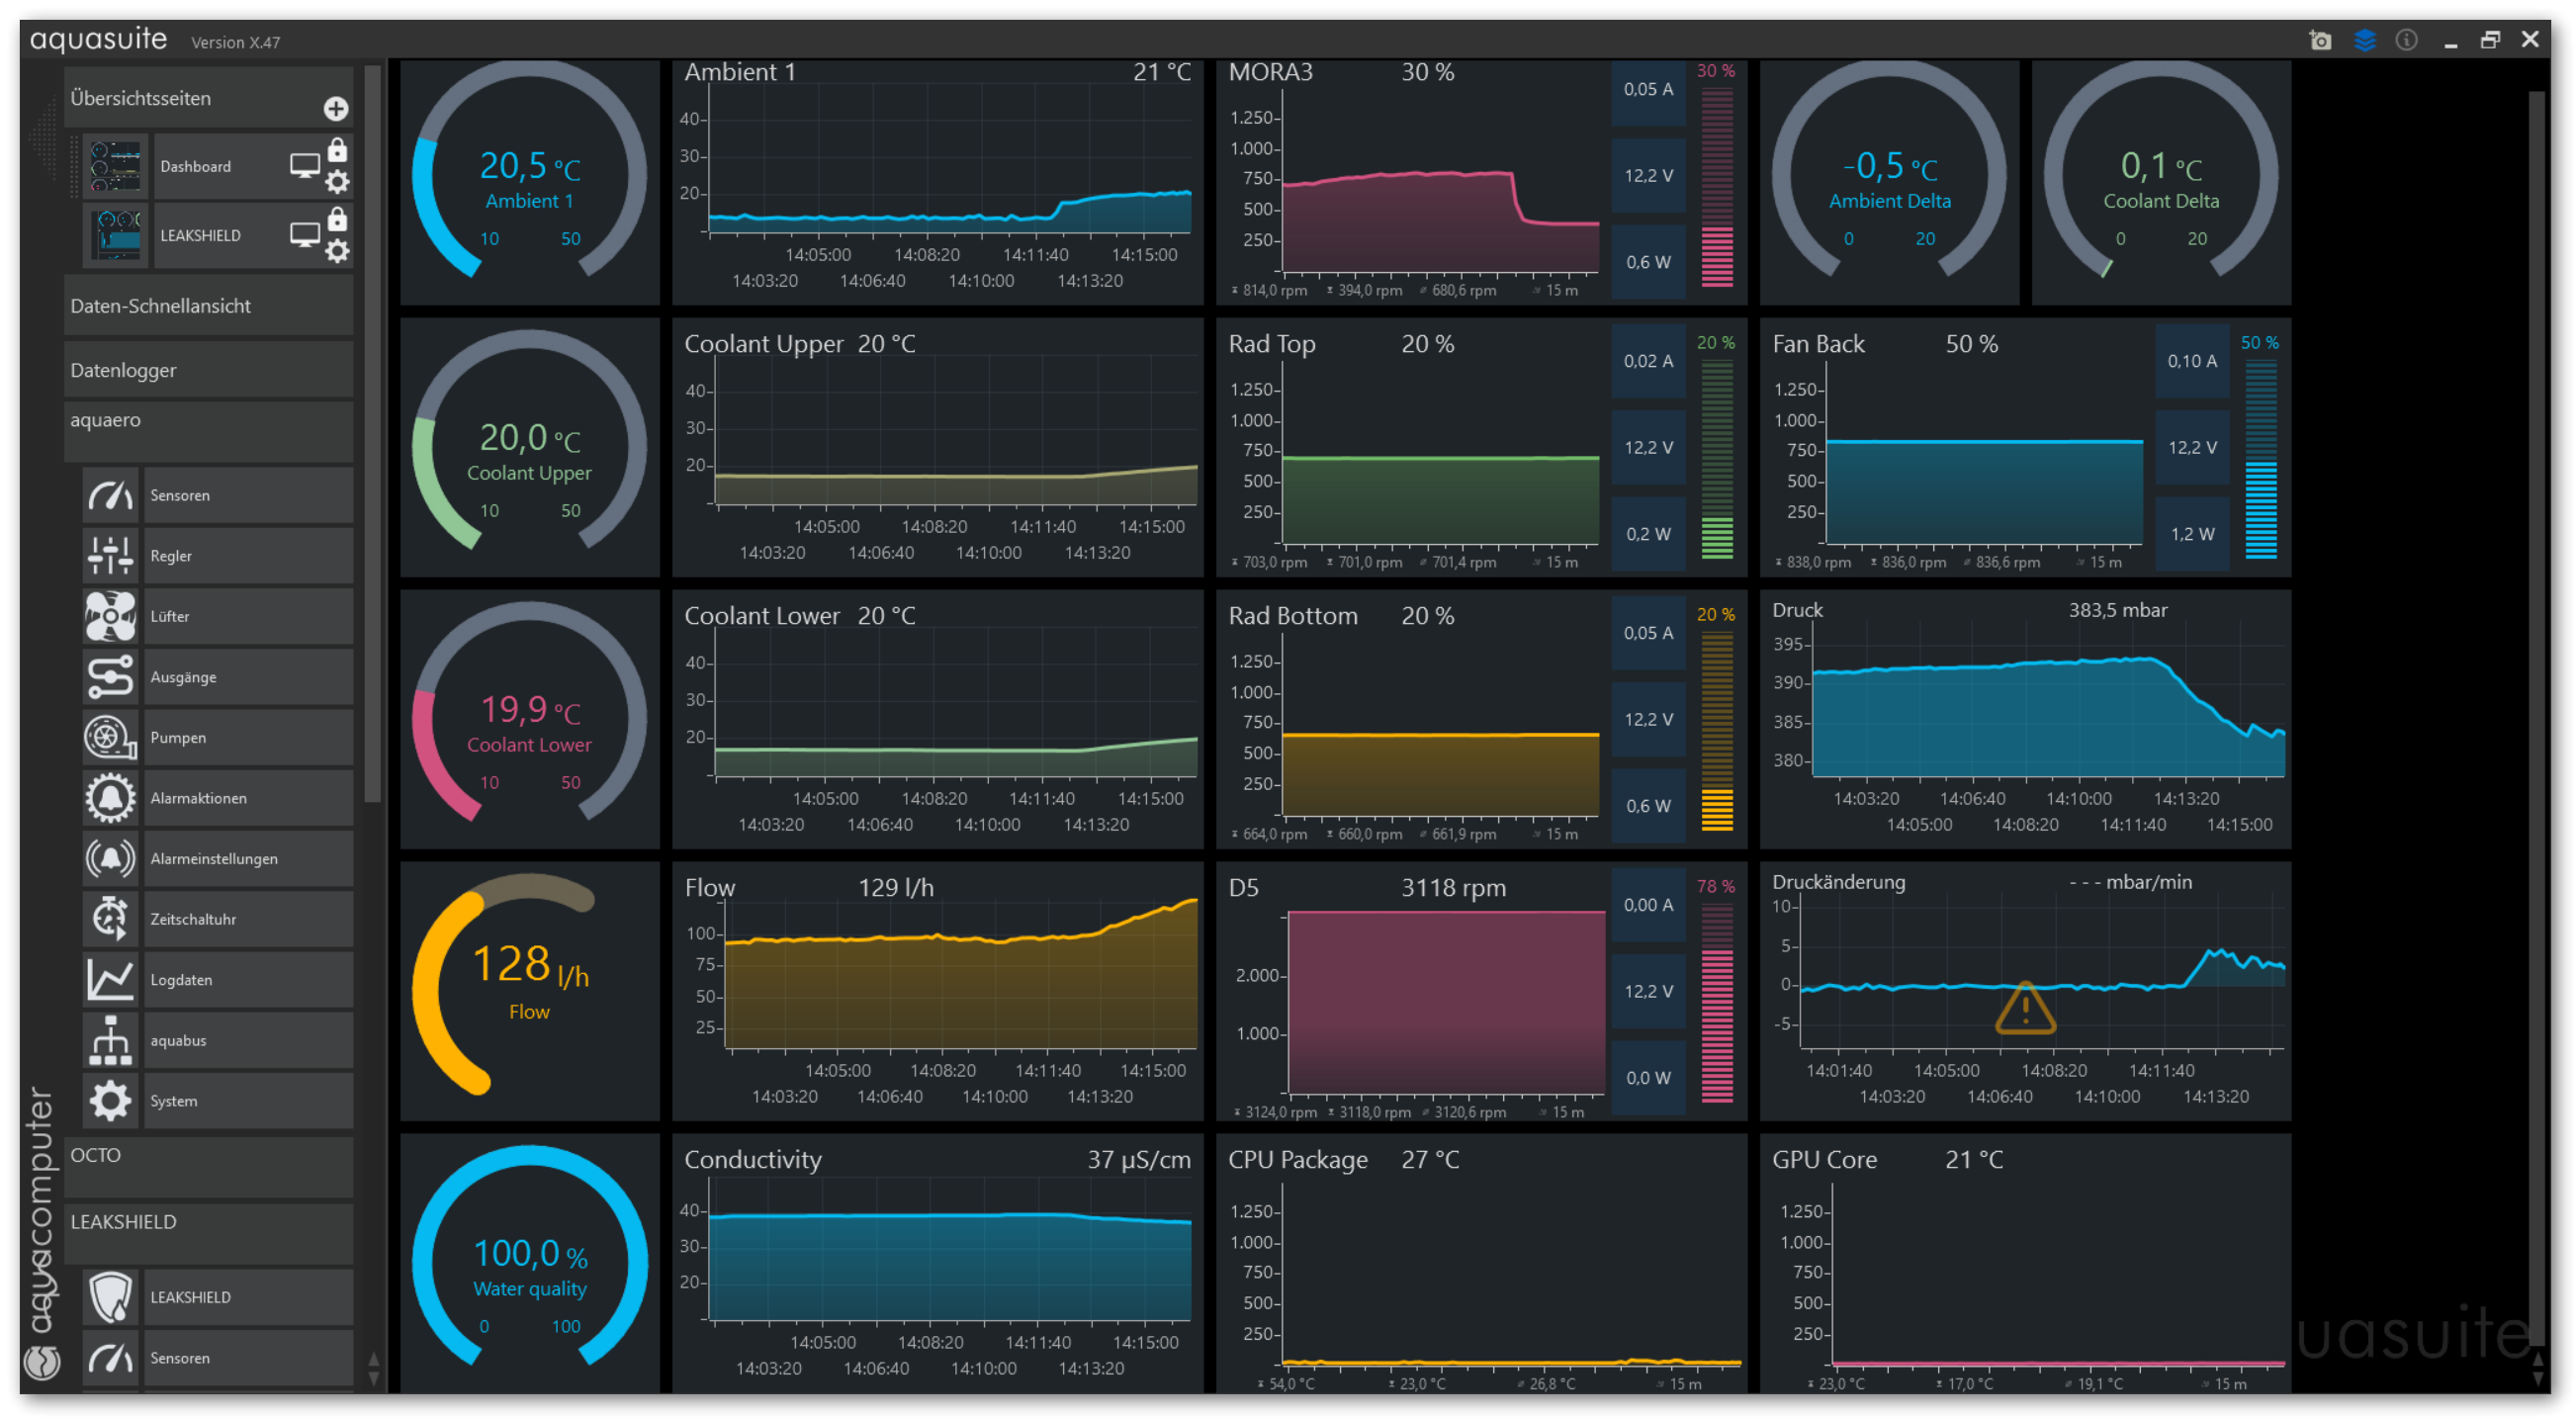Toggle the lock on the LEAKSHIELD overview page
The height and width of the screenshot is (1419, 2576).
(x=338, y=219)
